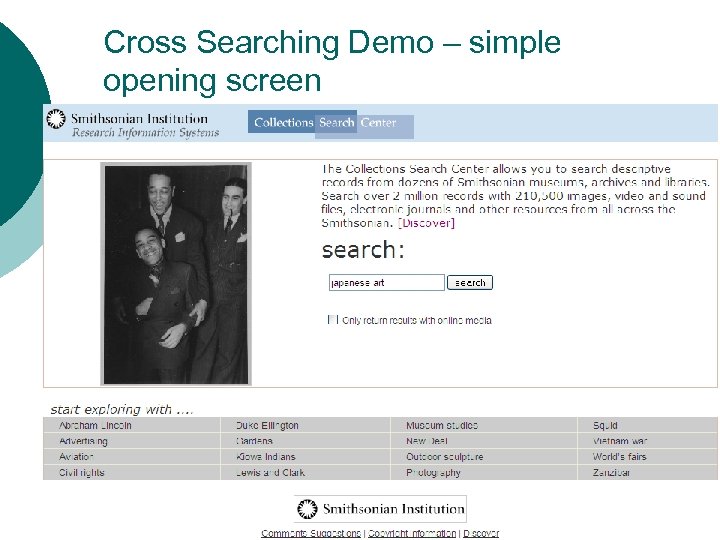Open the Advertising topic link
The image size is (720, 540).
click(83, 441)
